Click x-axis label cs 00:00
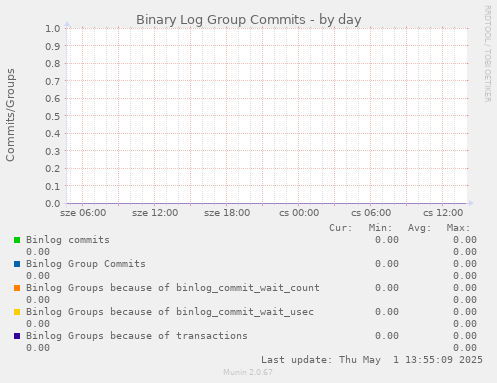Image resolution: width=497 pixels, height=383 pixels. [299, 213]
